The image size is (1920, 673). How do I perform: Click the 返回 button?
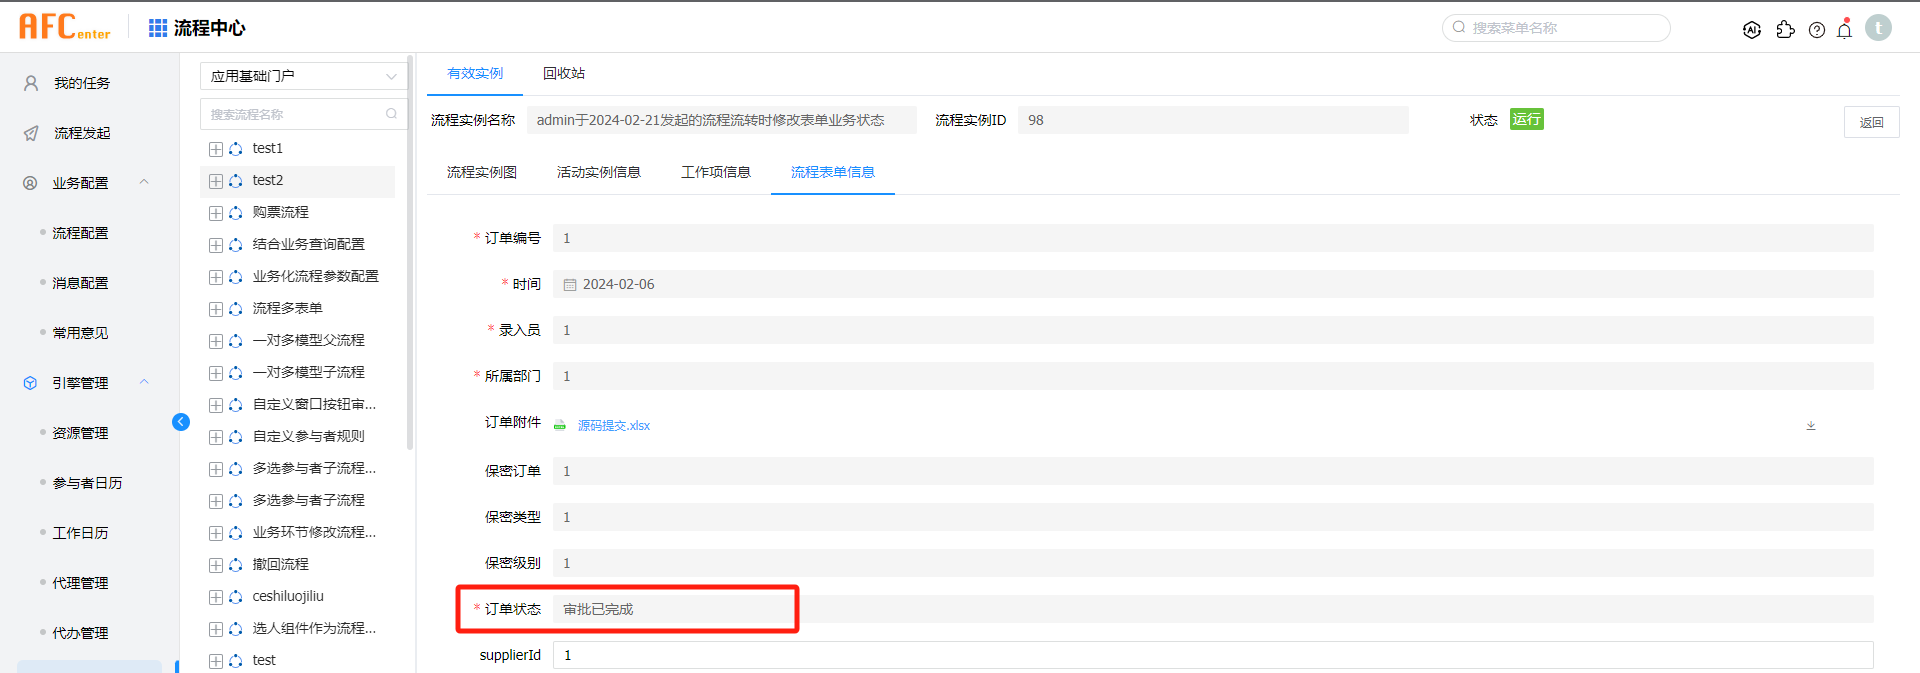click(x=1871, y=122)
